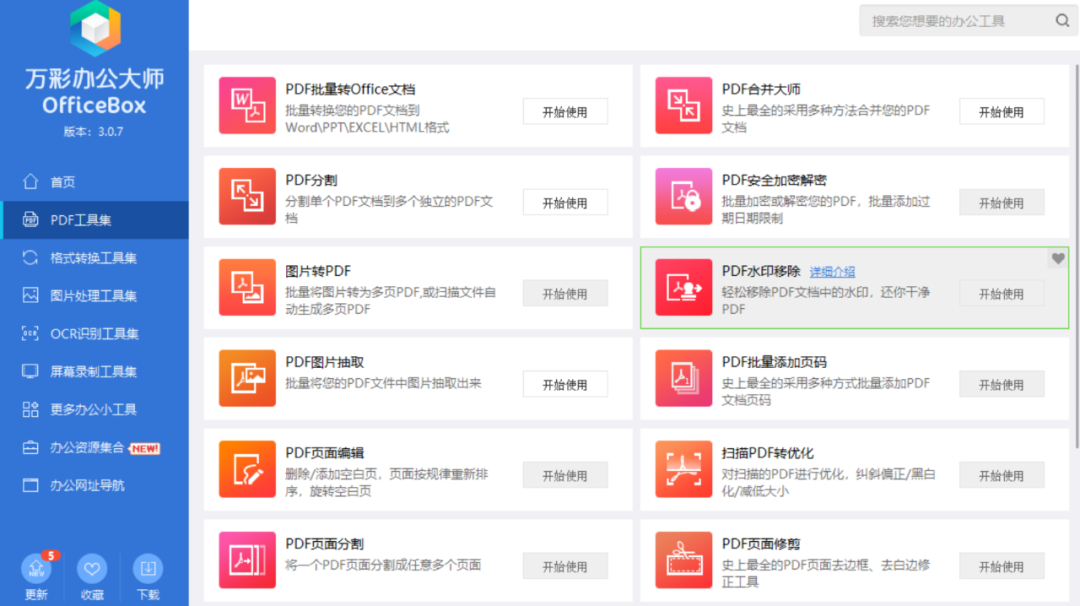Click 开始使用 for PDF安全加密解密

coord(1001,202)
